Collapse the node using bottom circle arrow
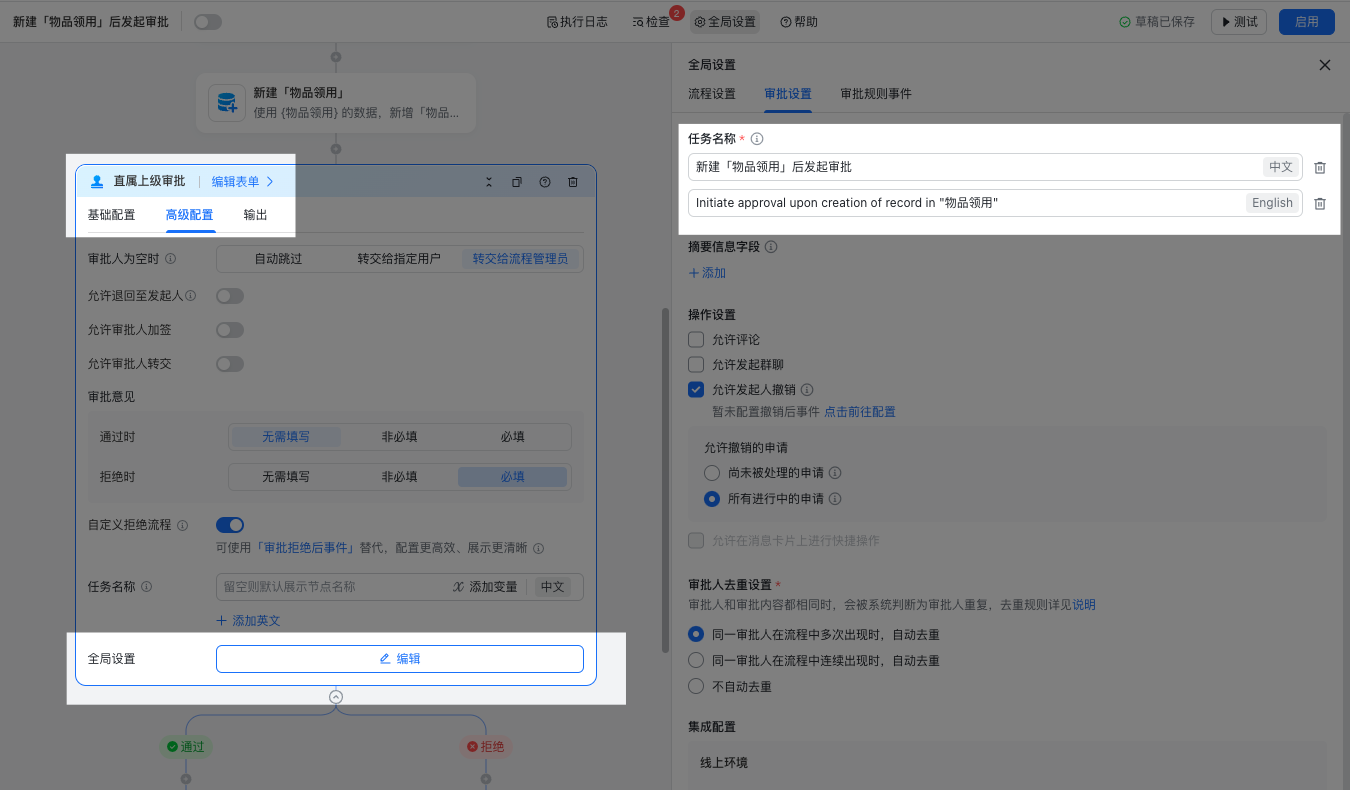The height and width of the screenshot is (790, 1350). pyautogui.click(x=336, y=697)
